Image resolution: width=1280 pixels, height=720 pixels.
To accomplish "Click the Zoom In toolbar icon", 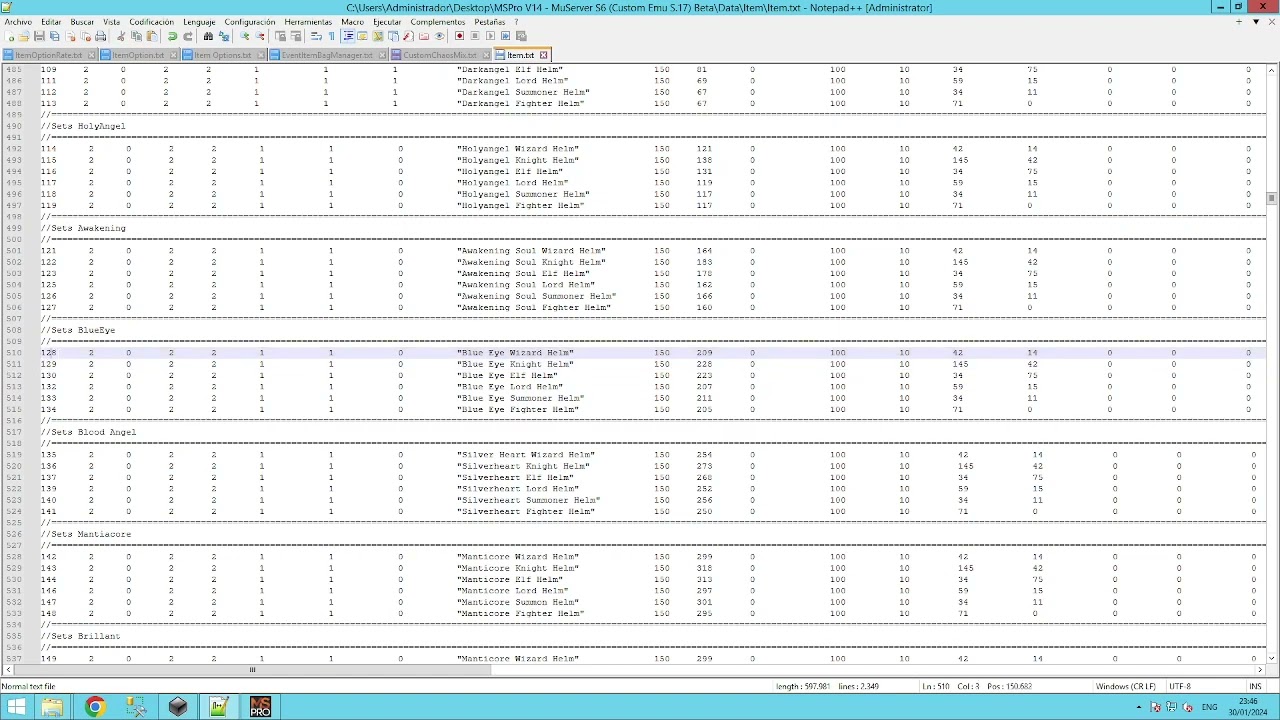I will pyautogui.click(x=244, y=36).
